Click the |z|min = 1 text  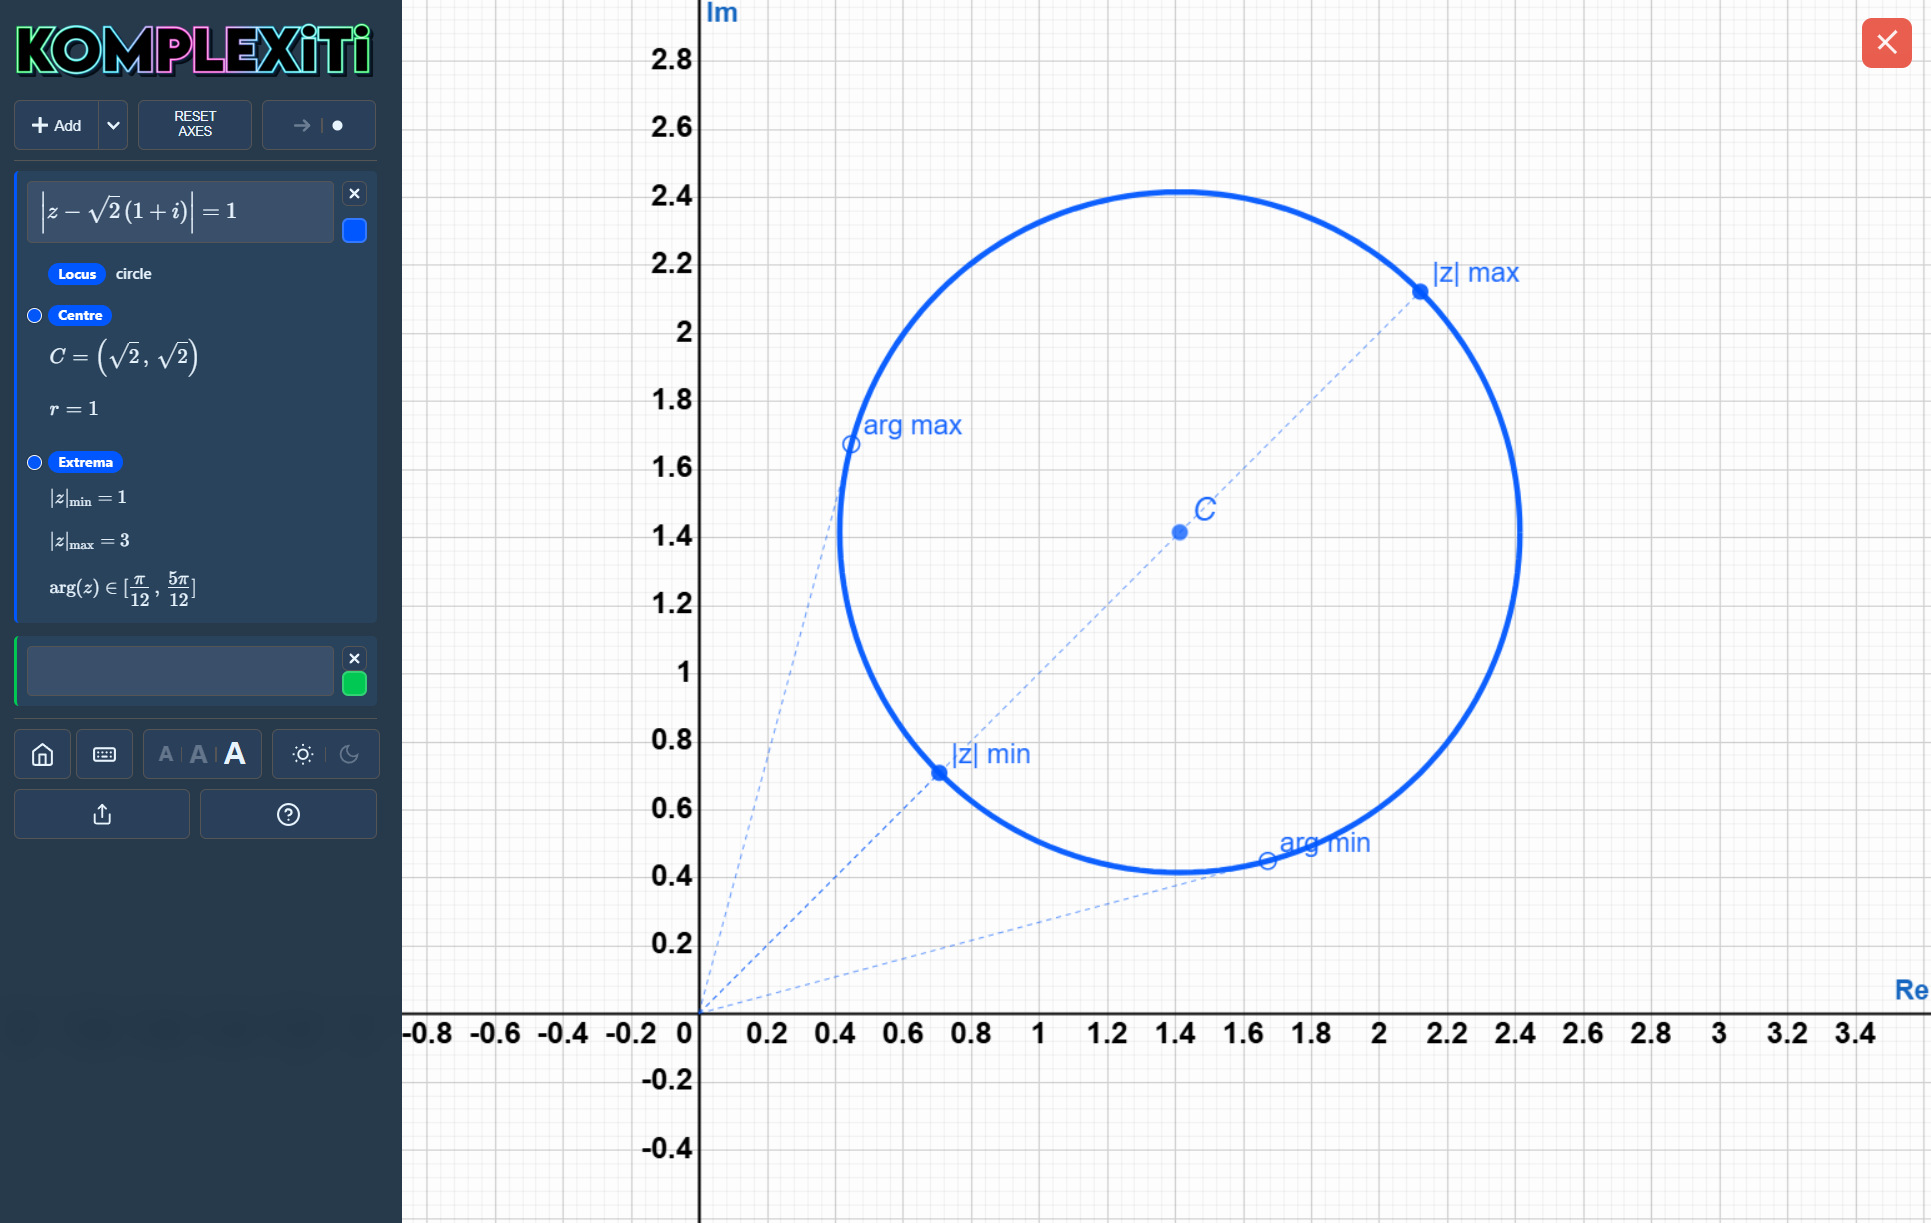pyautogui.click(x=88, y=498)
